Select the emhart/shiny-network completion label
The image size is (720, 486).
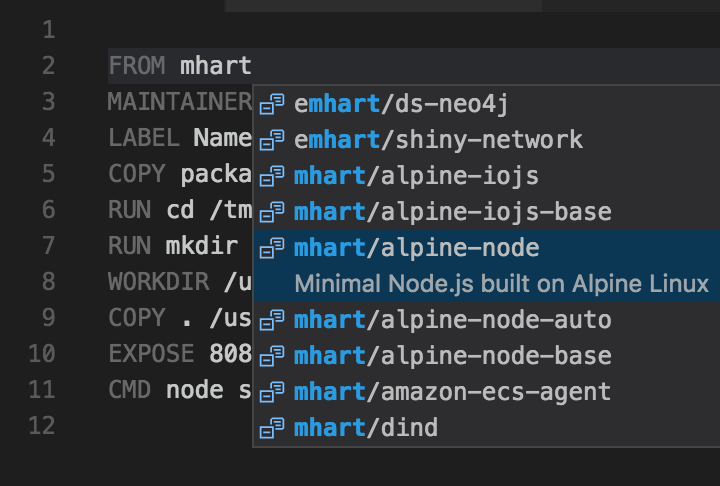pyautogui.click(x=438, y=139)
